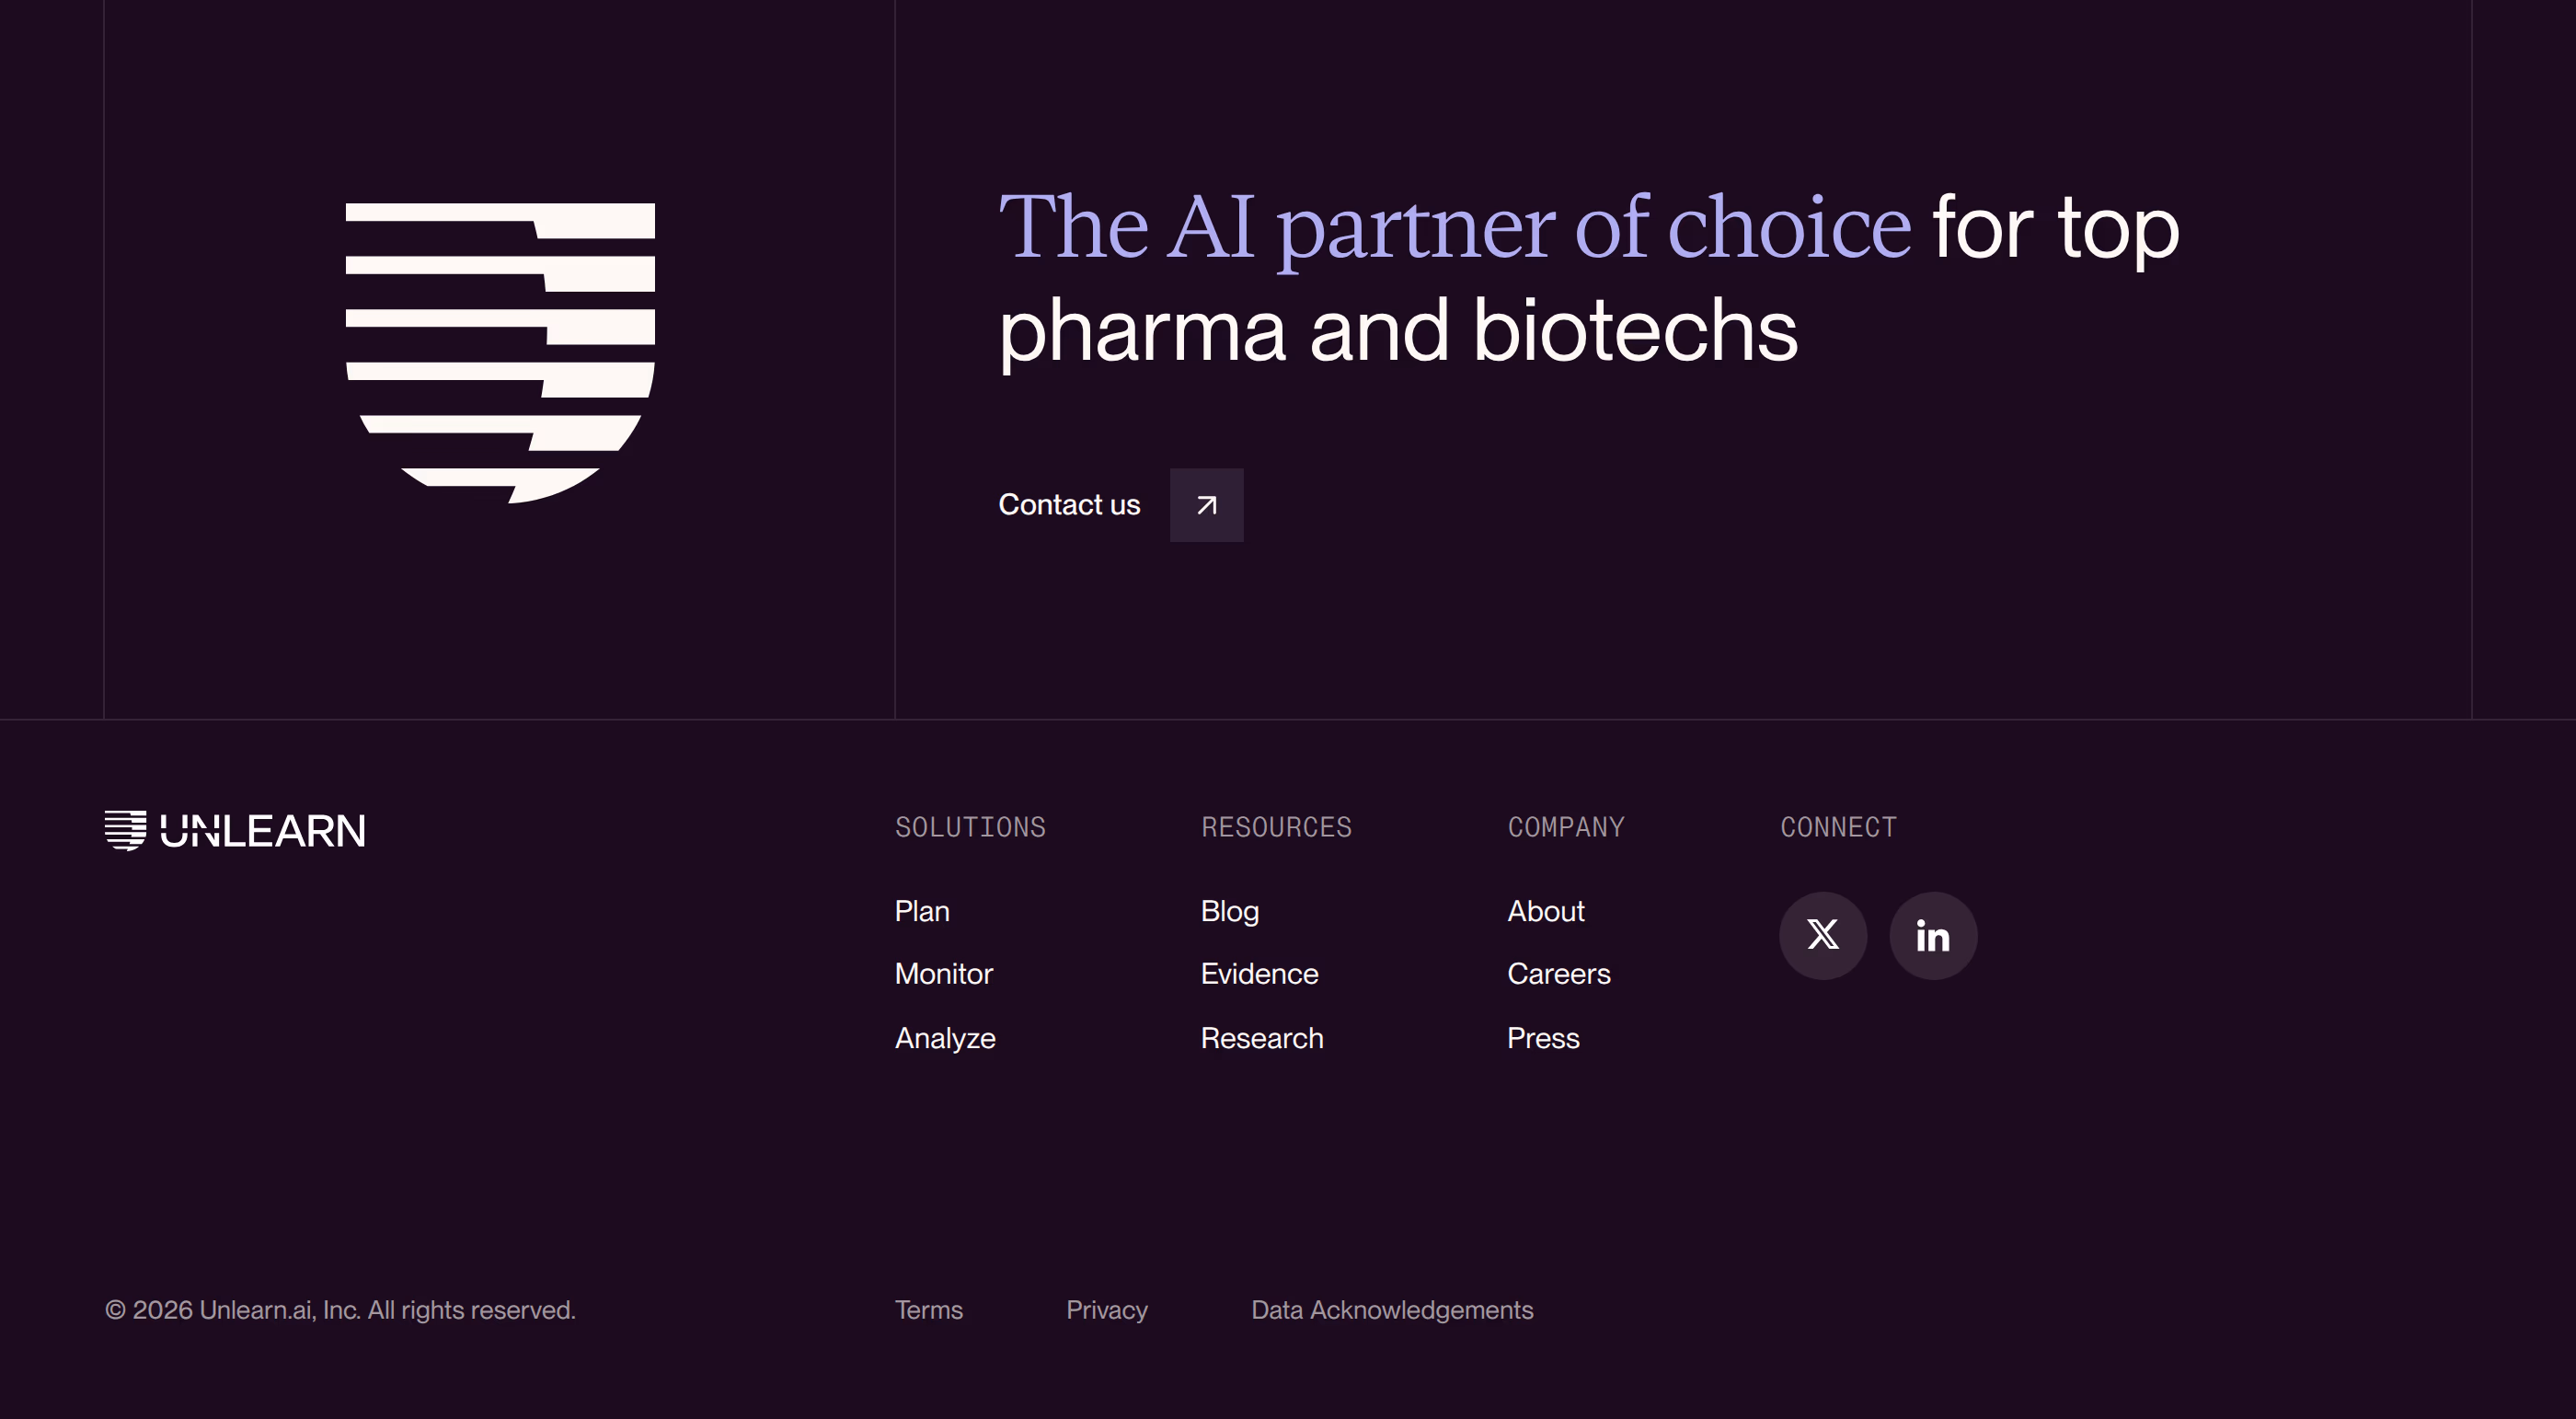Click the large striped shield emblem
2576x1419 pixels.
point(500,353)
